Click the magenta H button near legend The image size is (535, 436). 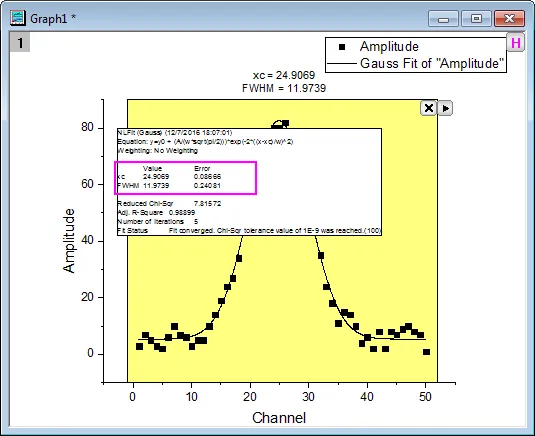516,43
